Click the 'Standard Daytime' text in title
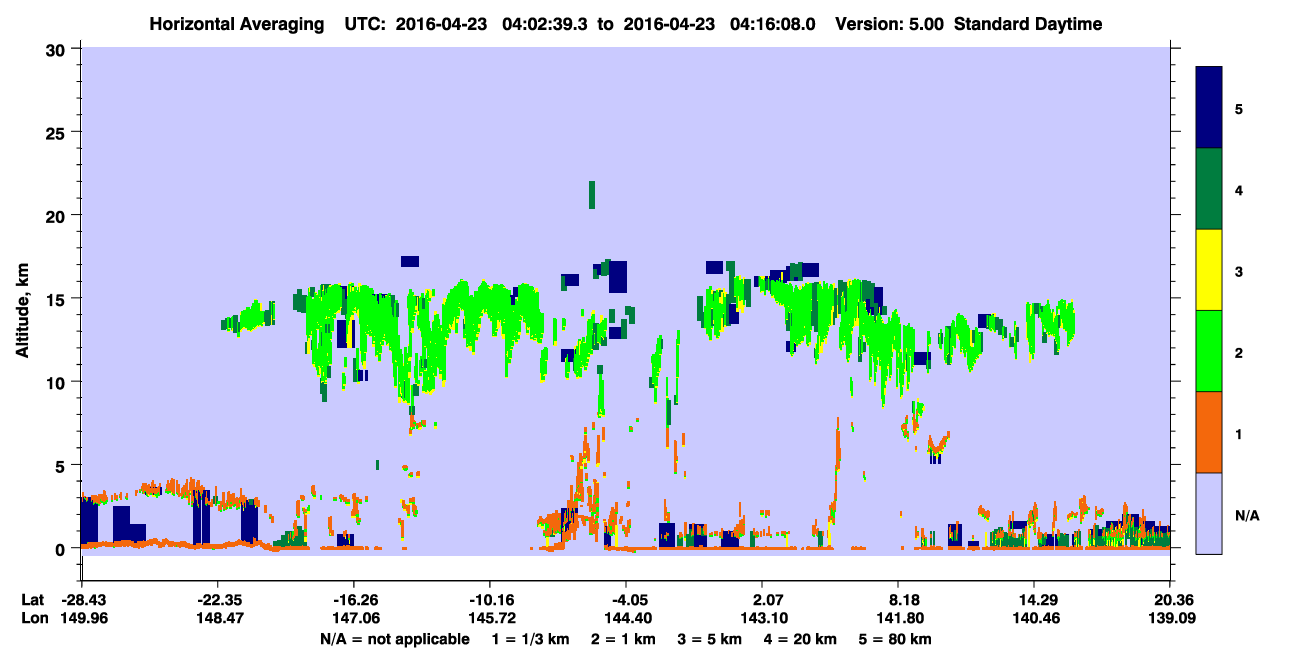 click(1028, 24)
